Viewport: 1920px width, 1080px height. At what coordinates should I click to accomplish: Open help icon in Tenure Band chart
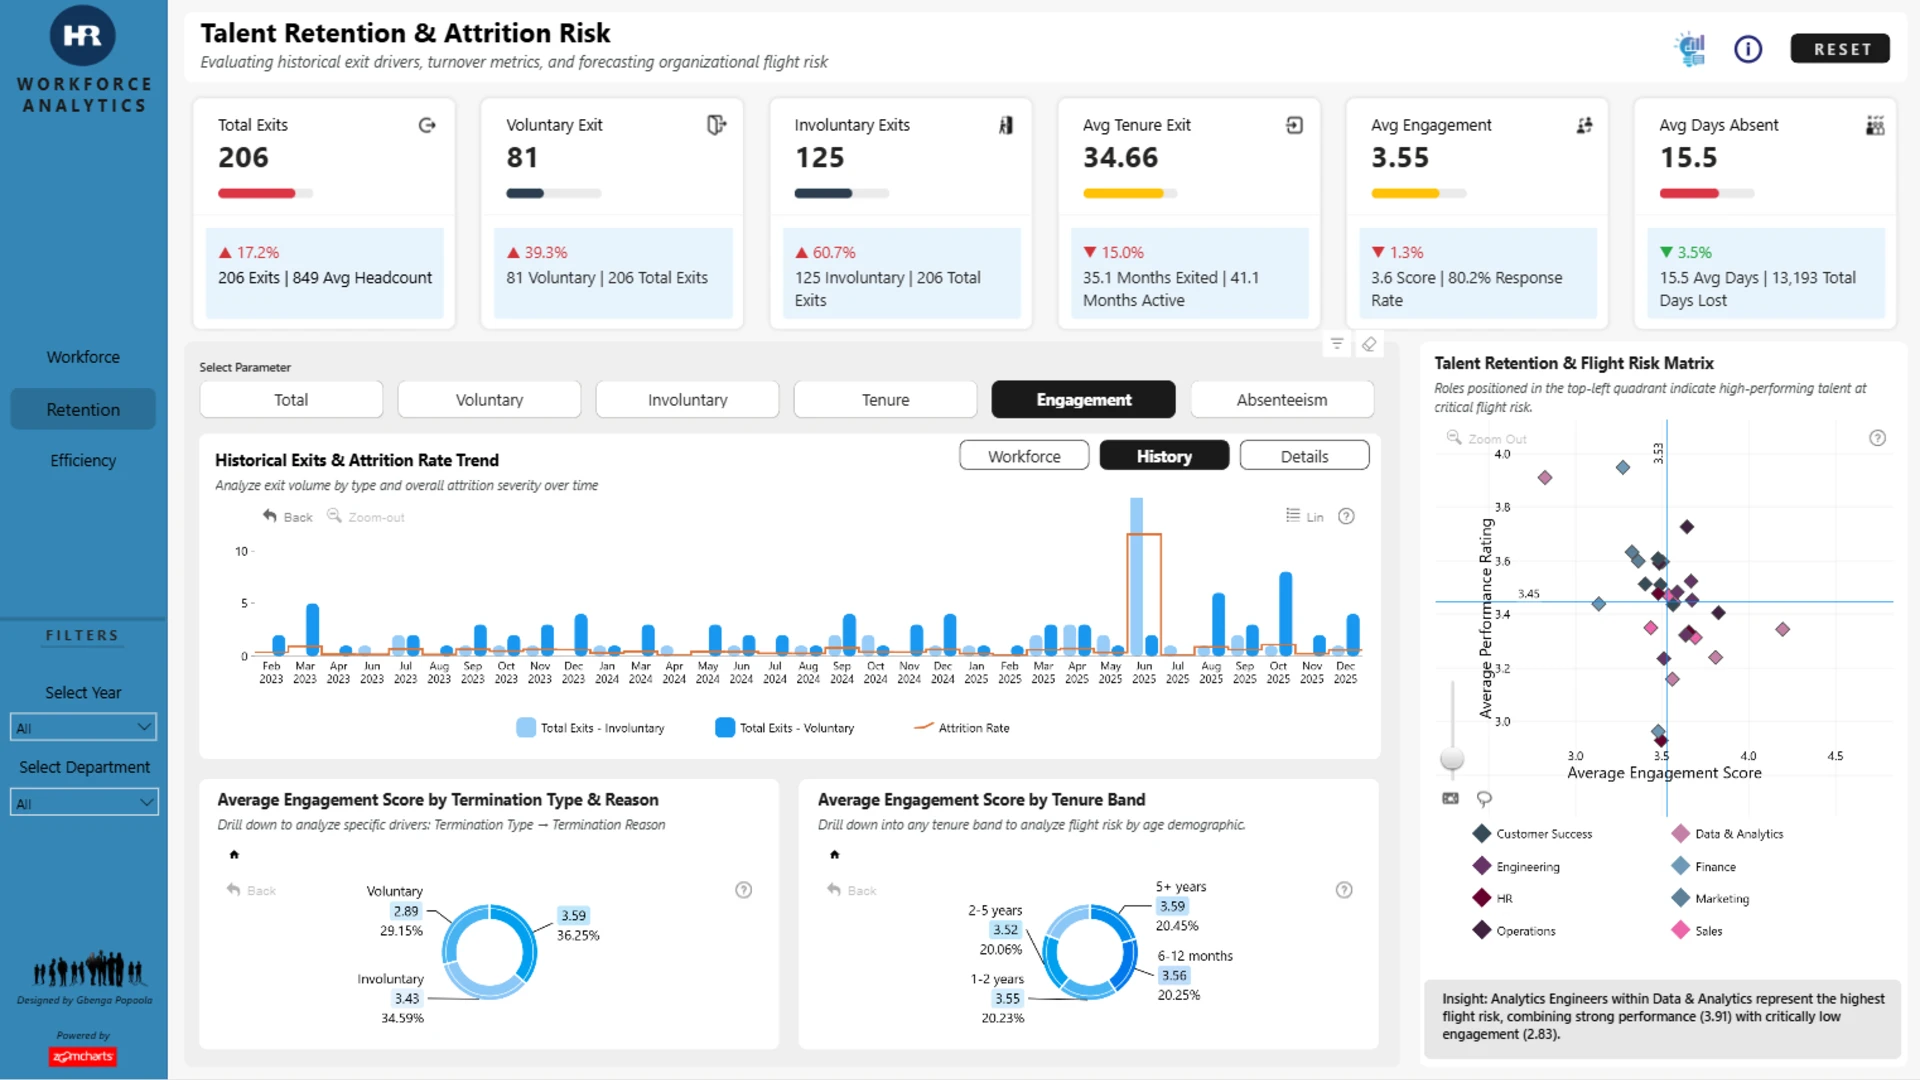(x=1344, y=890)
